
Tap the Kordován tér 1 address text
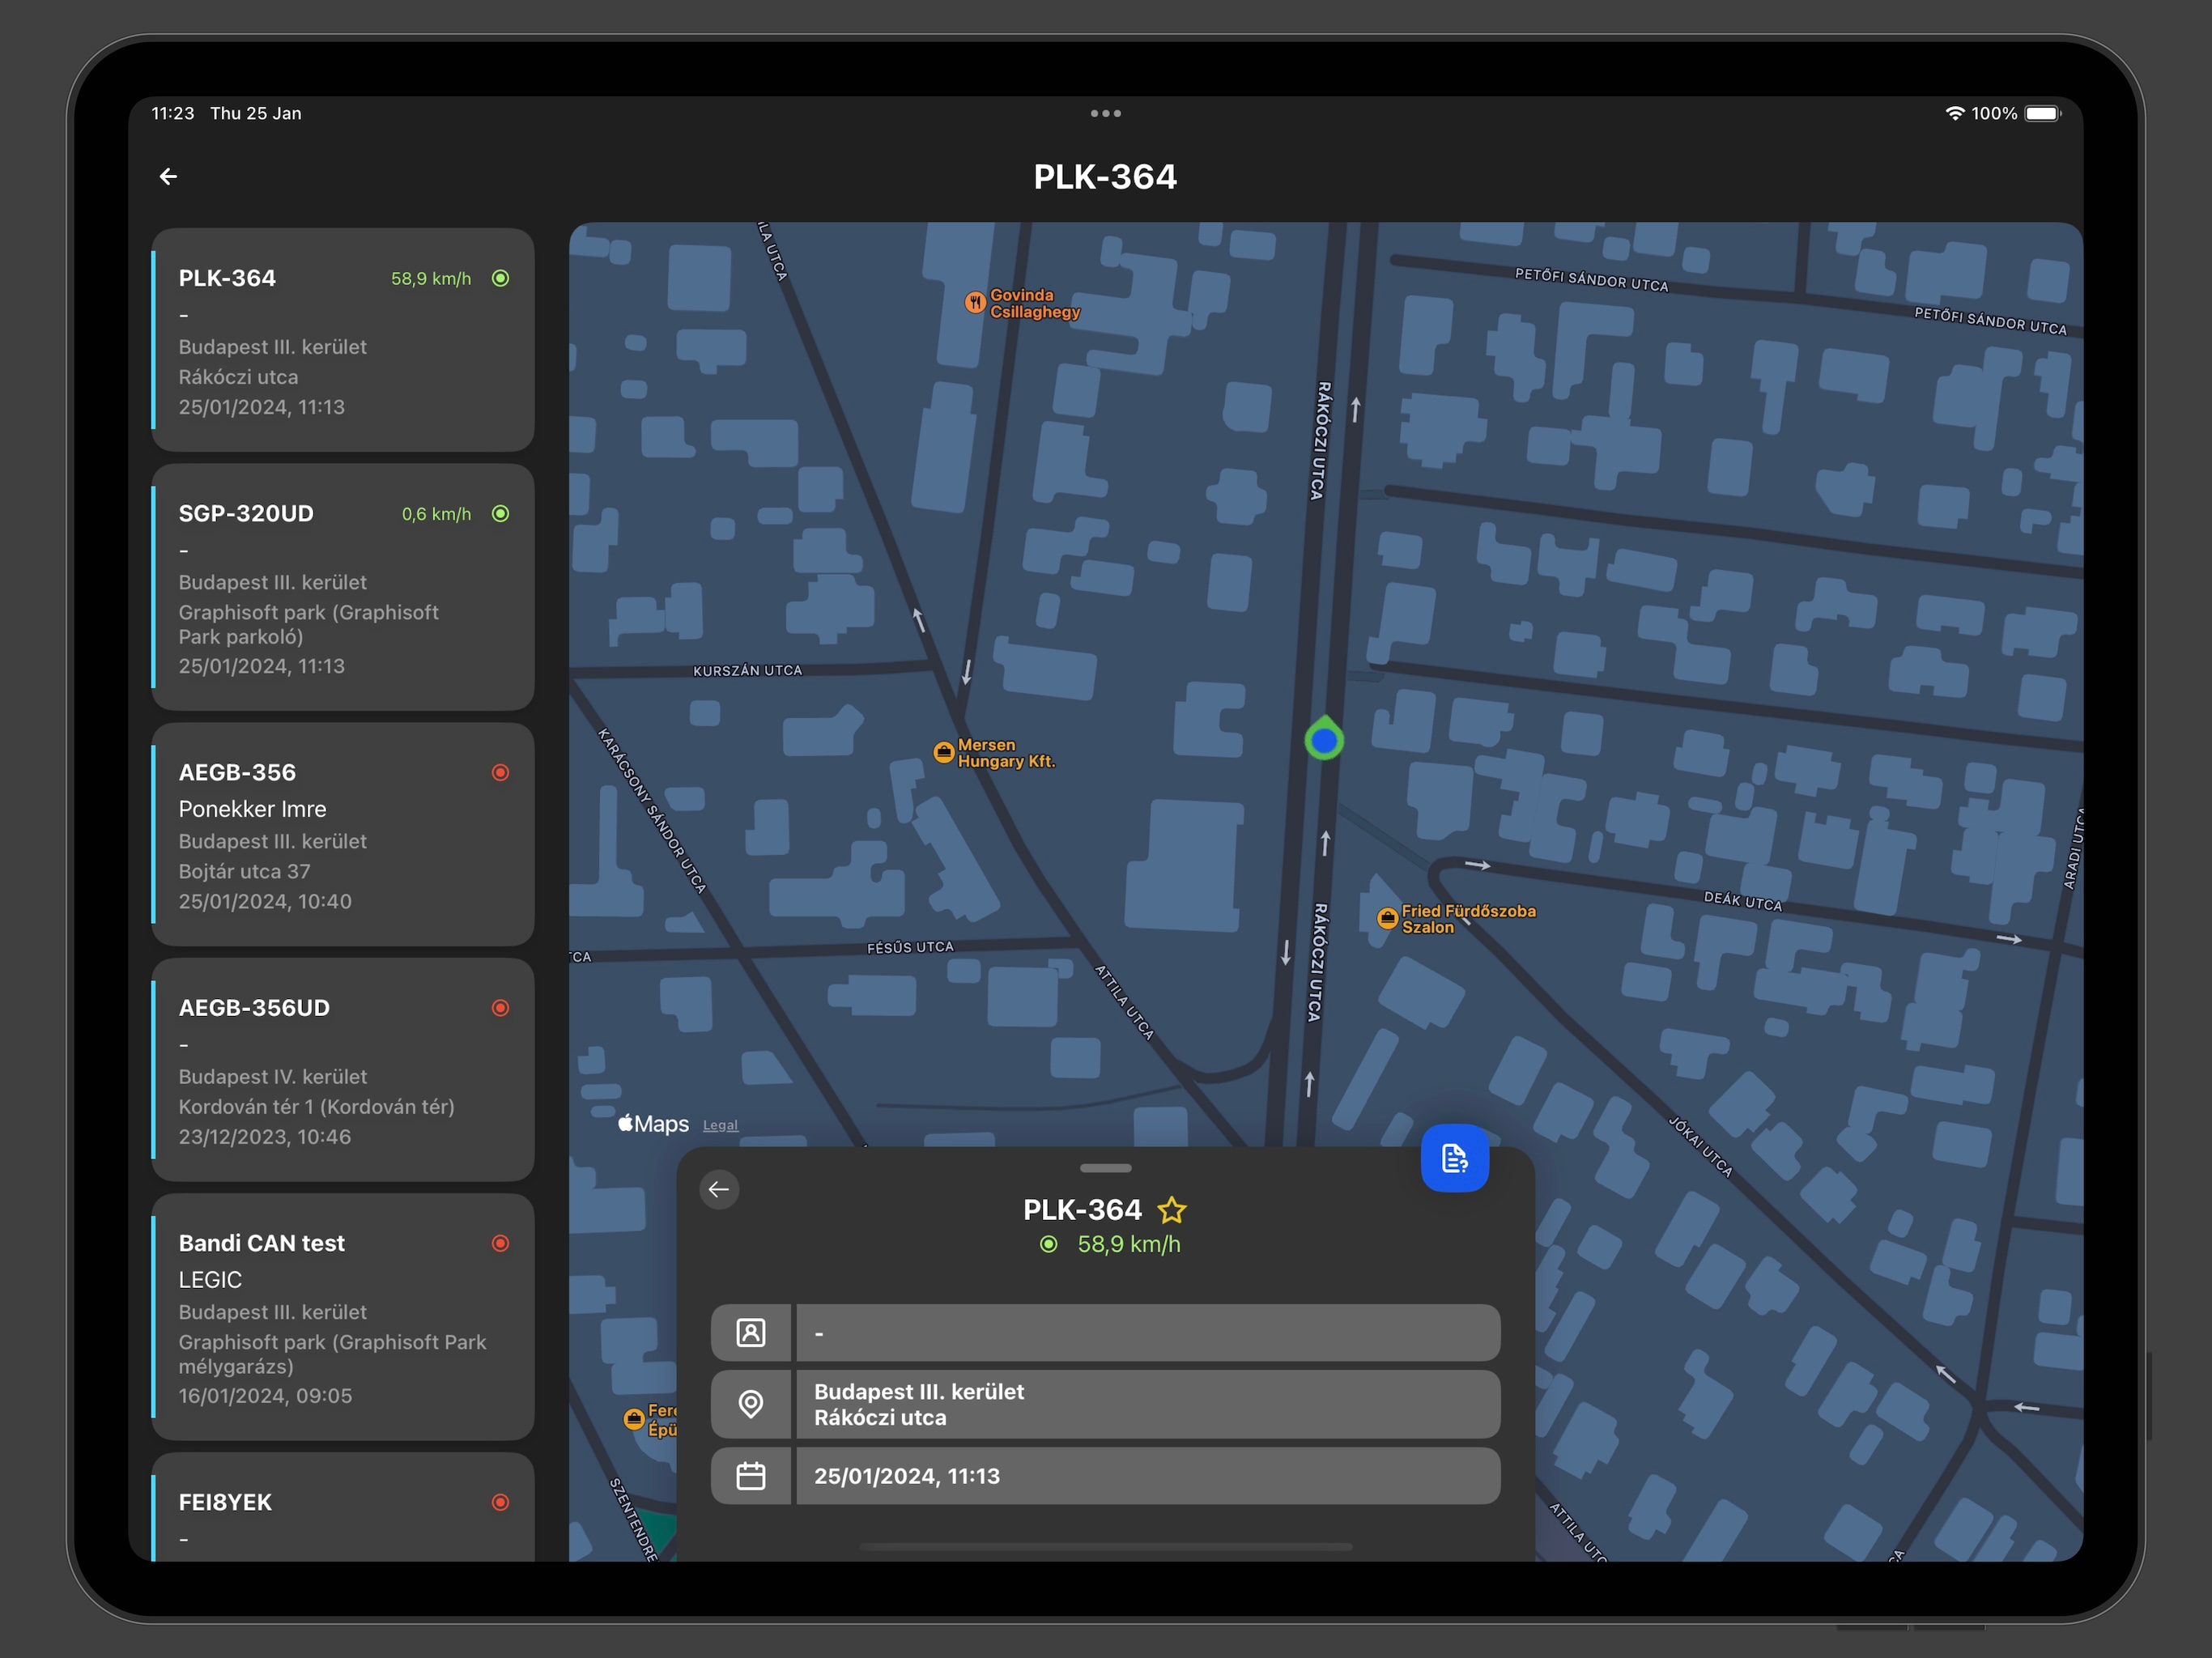(316, 1107)
